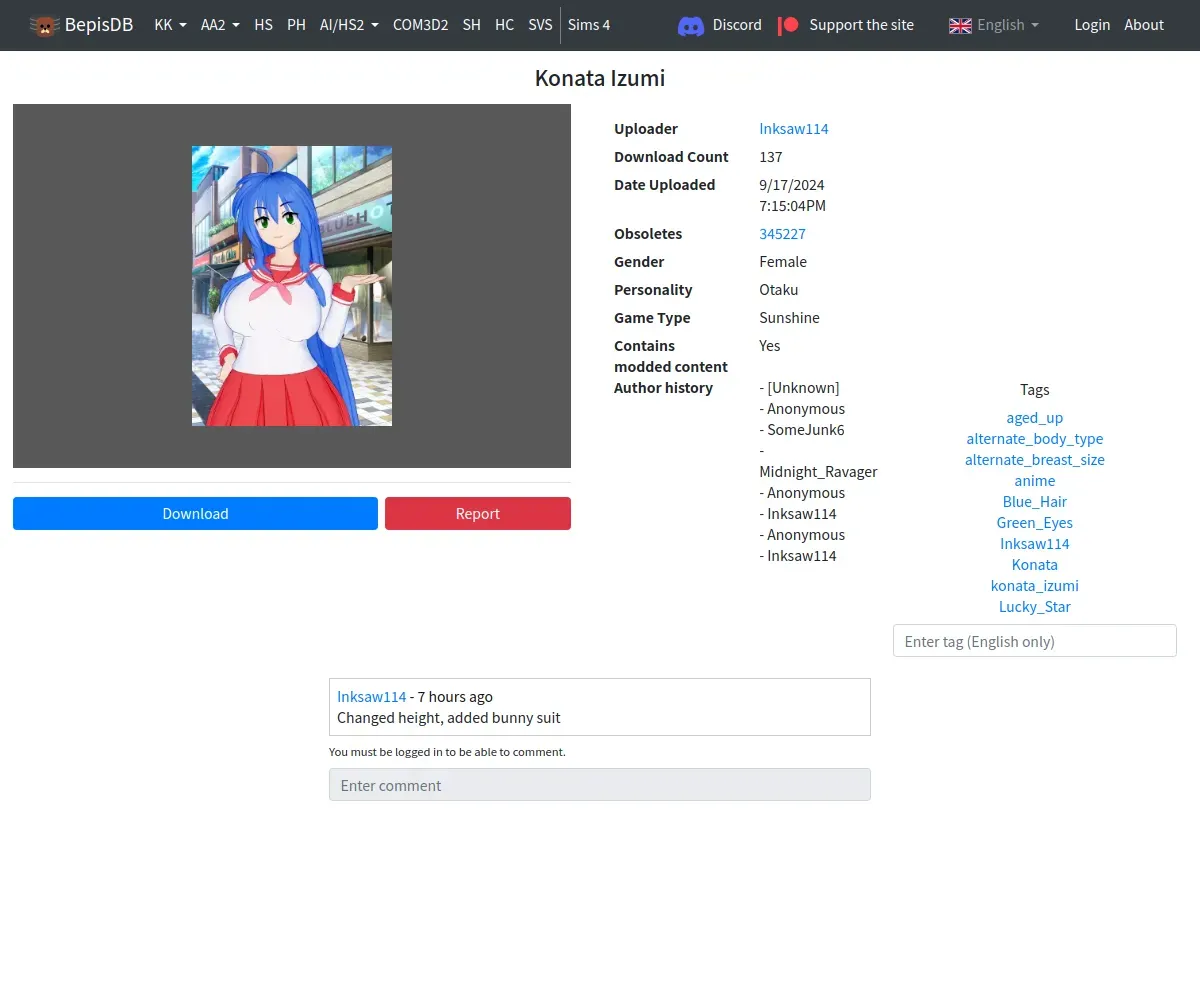Select the Inksaw114 tag
1200x1000 pixels.
[x=1035, y=544]
